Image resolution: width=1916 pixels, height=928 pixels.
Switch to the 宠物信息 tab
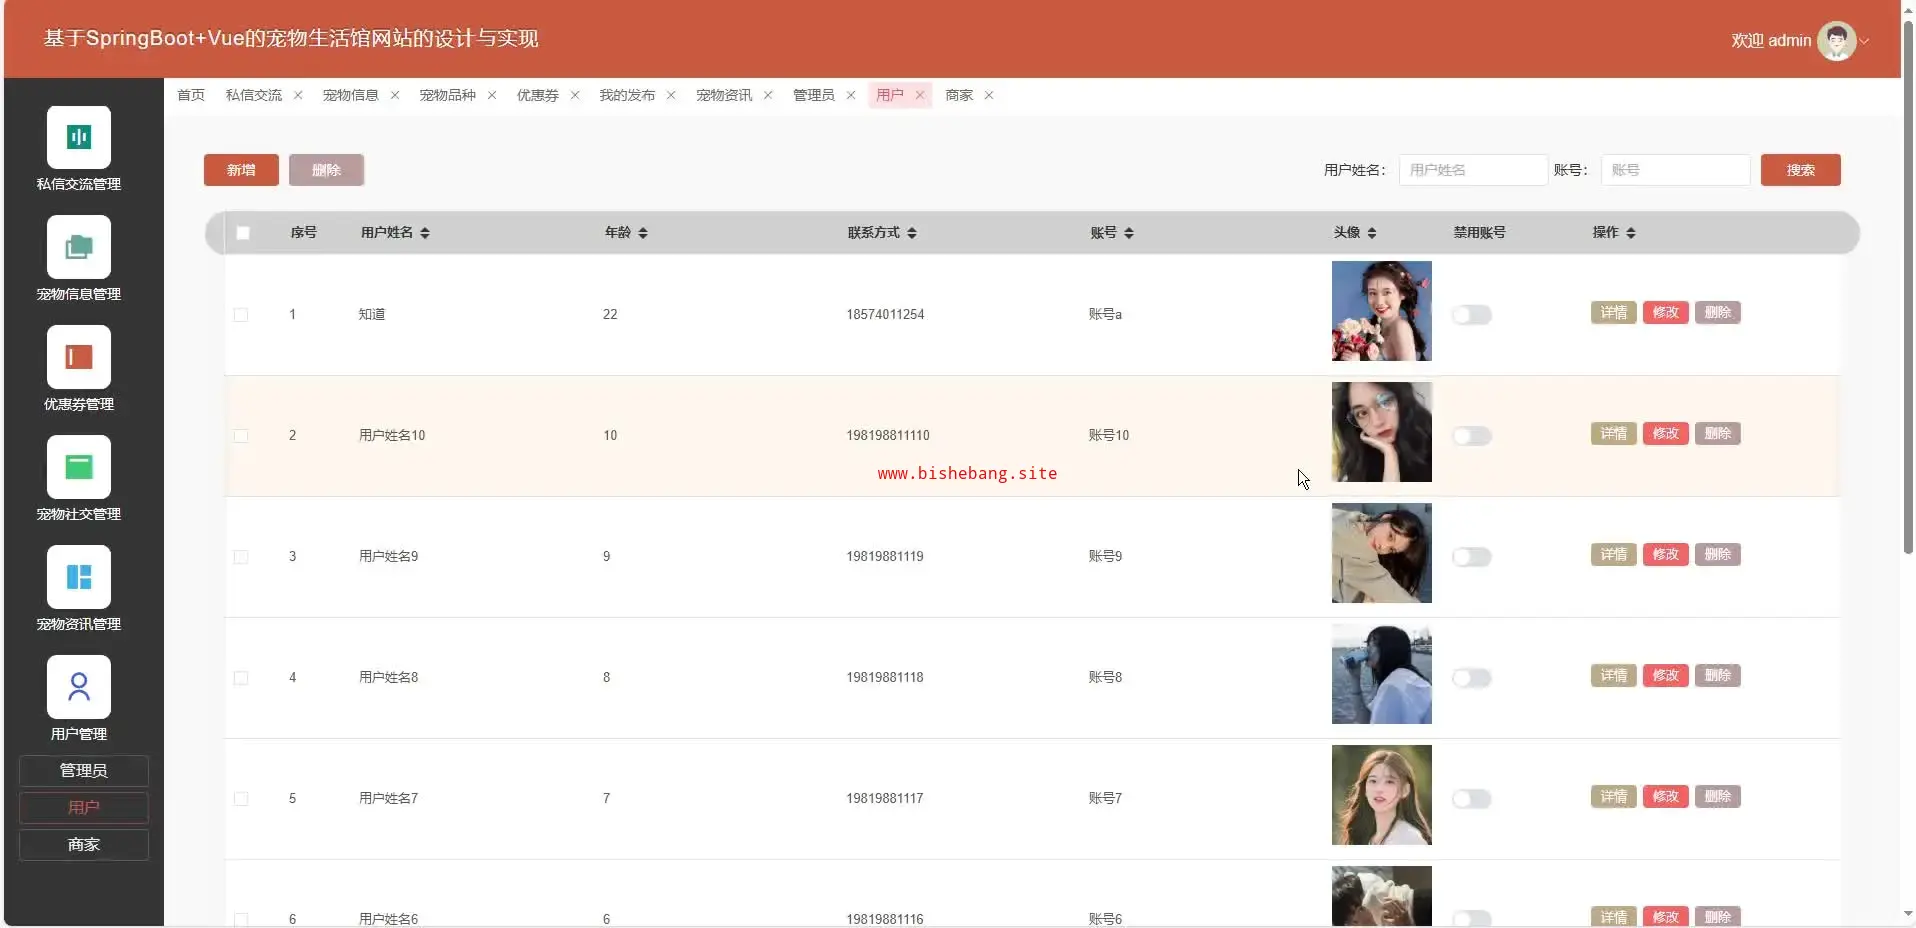tap(351, 95)
